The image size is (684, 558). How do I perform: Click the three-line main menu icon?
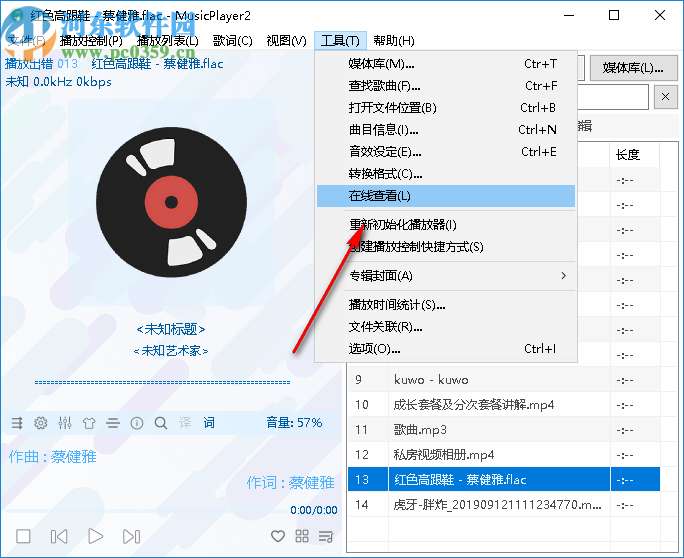(x=113, y=423)
